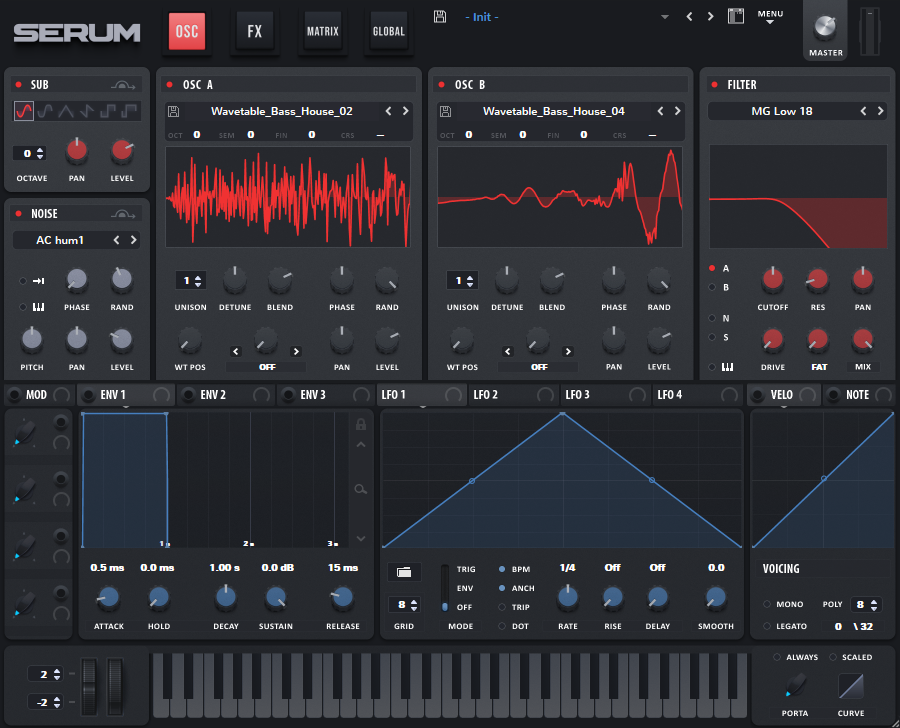Select next noise sample after AC hum1
The image size is (900, 728).
133,240
